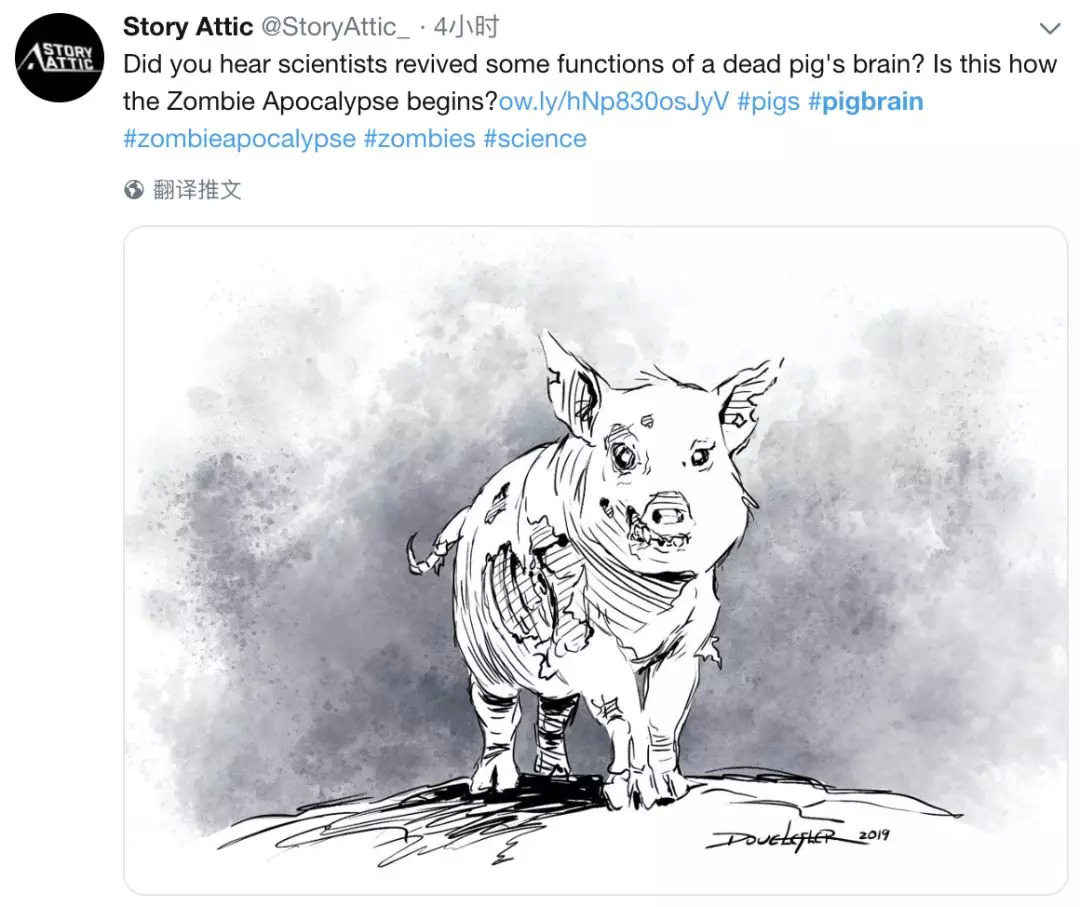The image size is (1080, 907).
Task: Open the tweet options chevron menu
Action: pyautogui.click(x=1050, y=27)
